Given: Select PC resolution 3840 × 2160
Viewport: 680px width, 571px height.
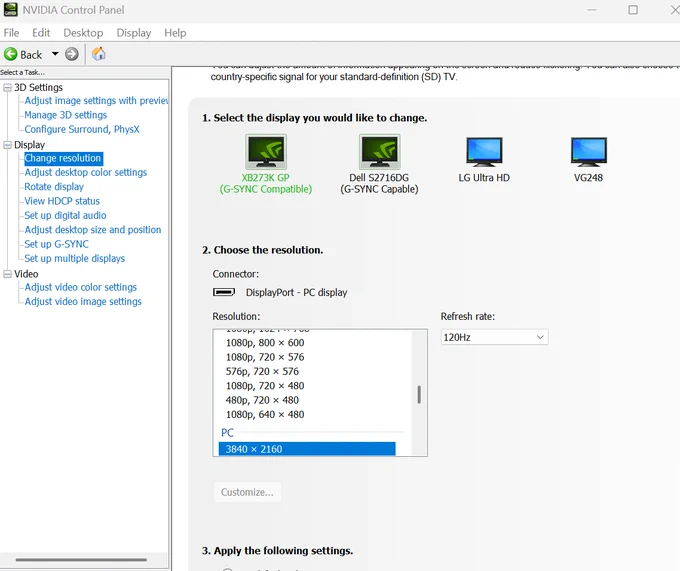Looking at the screenshot, I should (307, 449).
